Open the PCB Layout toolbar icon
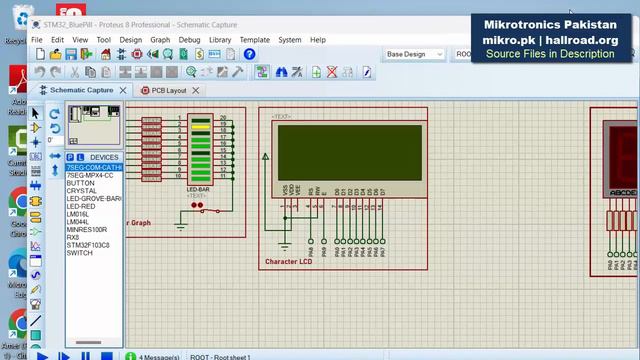The width and height of the screenshot is (640, 360). [x=137, y=54]
